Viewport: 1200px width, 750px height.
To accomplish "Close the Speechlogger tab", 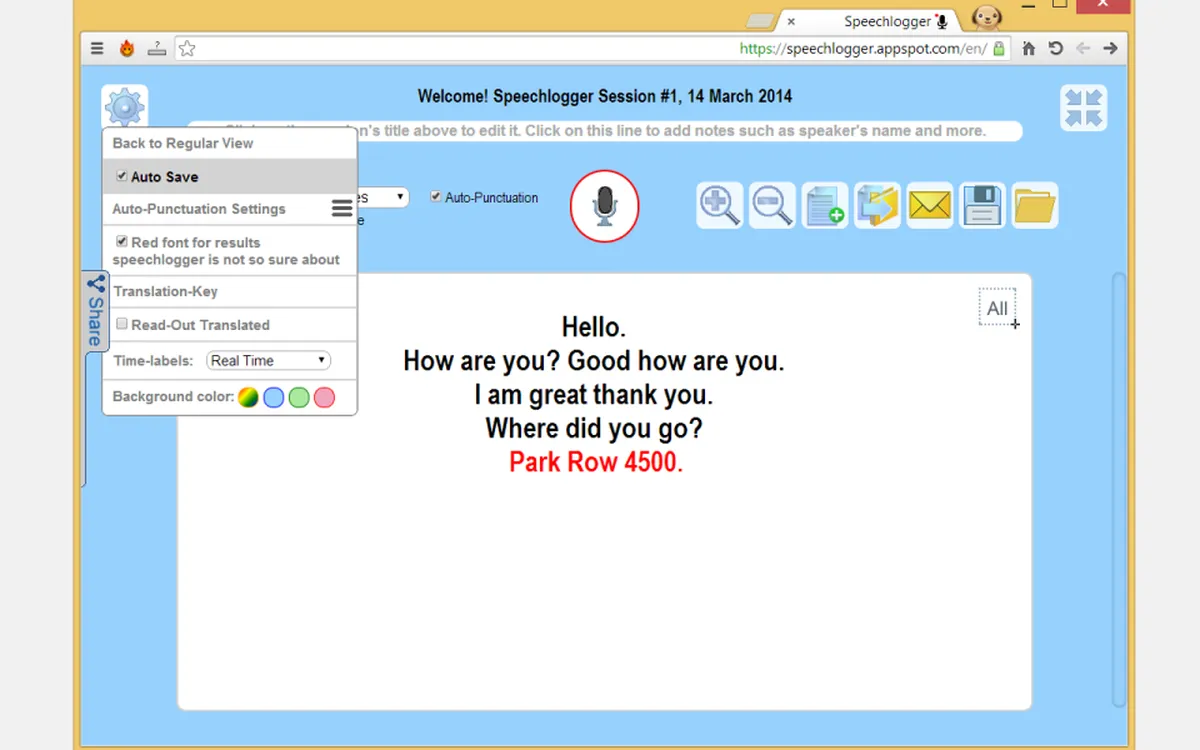I will tap(791, 21).
